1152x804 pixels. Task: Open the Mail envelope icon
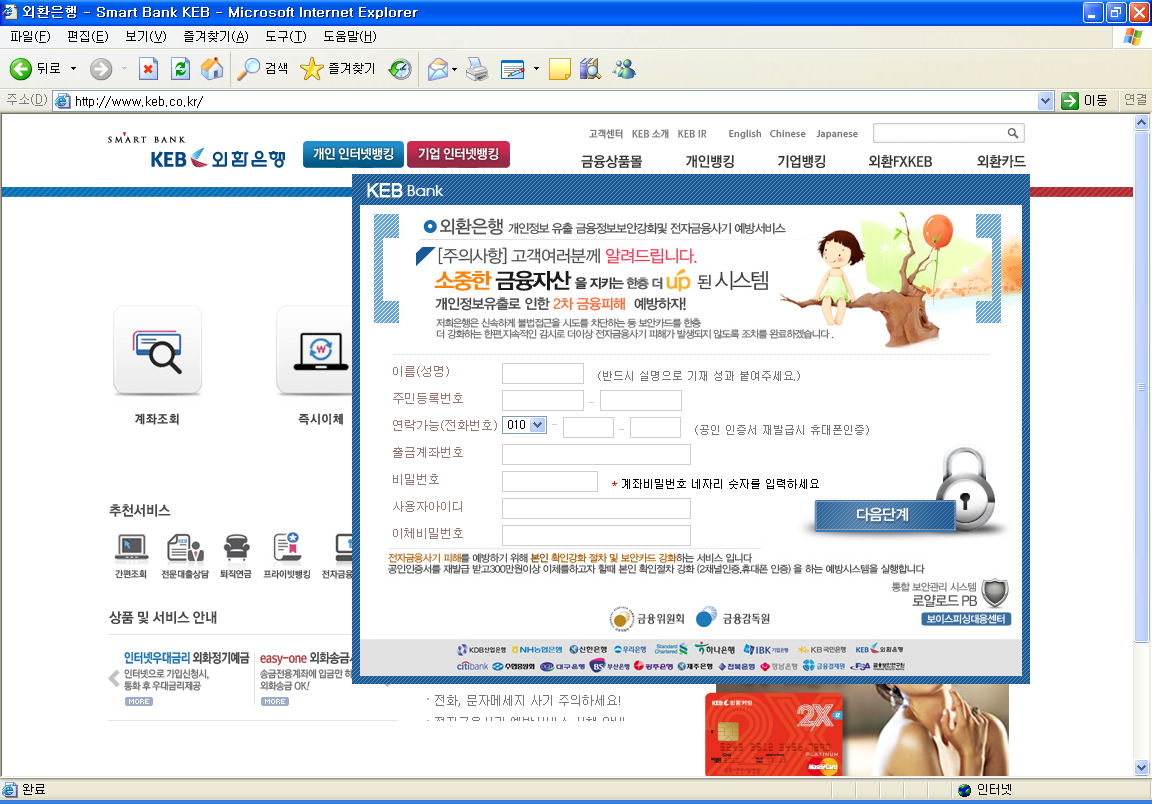tap(438, 69)
